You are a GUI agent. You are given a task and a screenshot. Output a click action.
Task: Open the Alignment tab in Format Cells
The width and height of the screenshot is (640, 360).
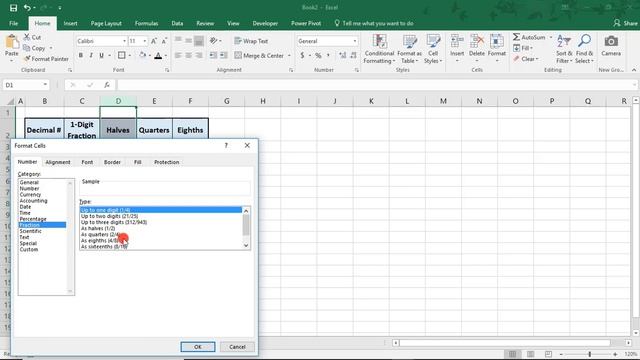pyautogui.click(x=58, y=162)
